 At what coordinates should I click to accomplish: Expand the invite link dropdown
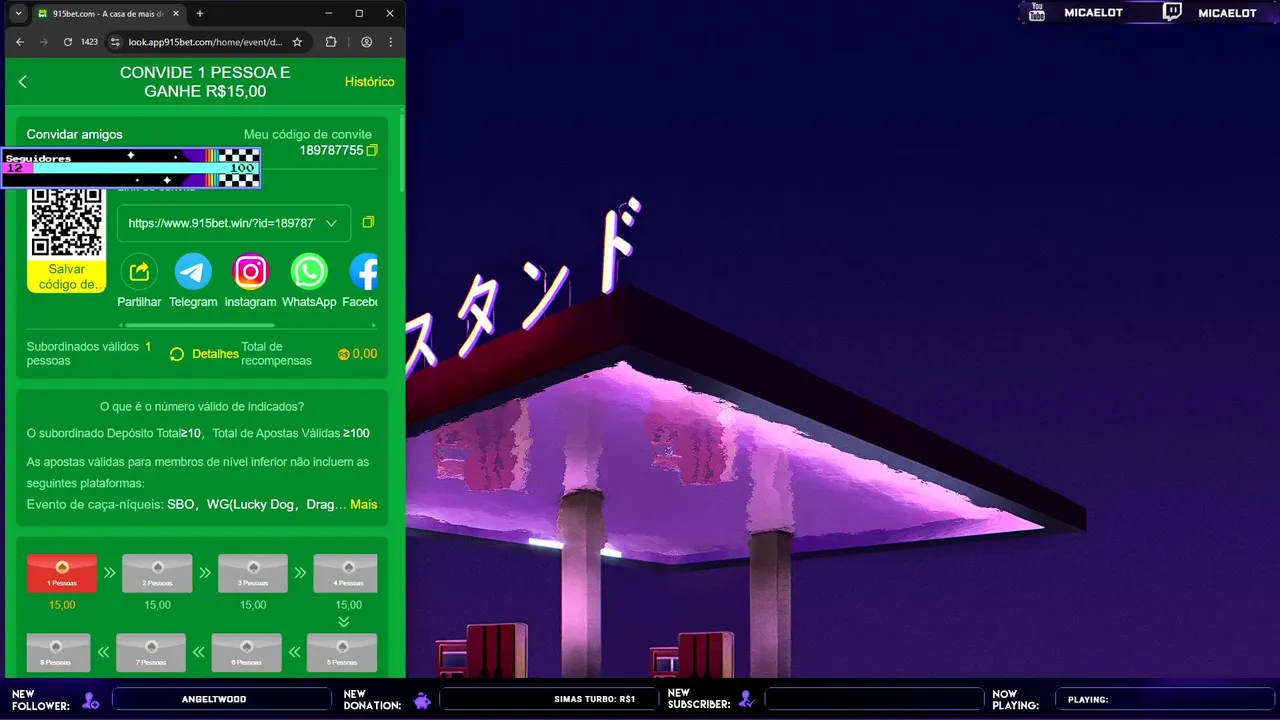(x=332, y=223)
